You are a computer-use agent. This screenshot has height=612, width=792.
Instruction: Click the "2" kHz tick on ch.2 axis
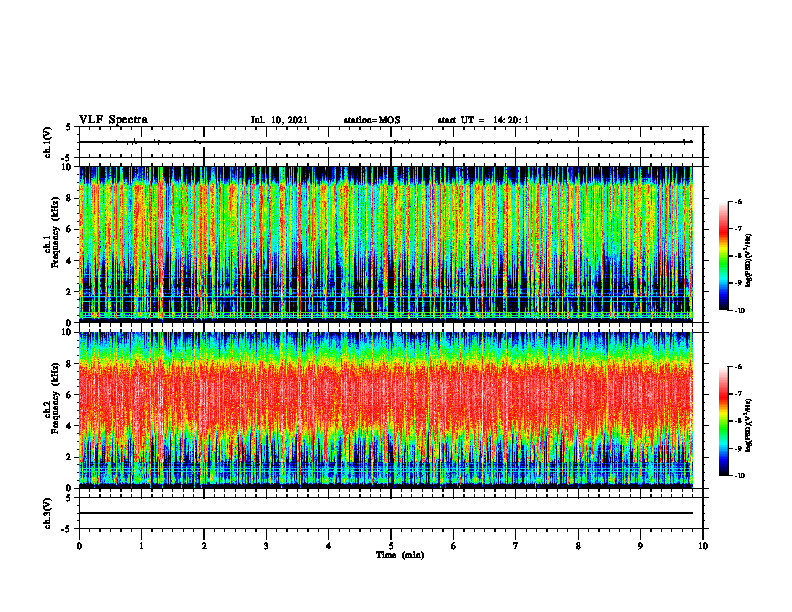pos(70,457)
